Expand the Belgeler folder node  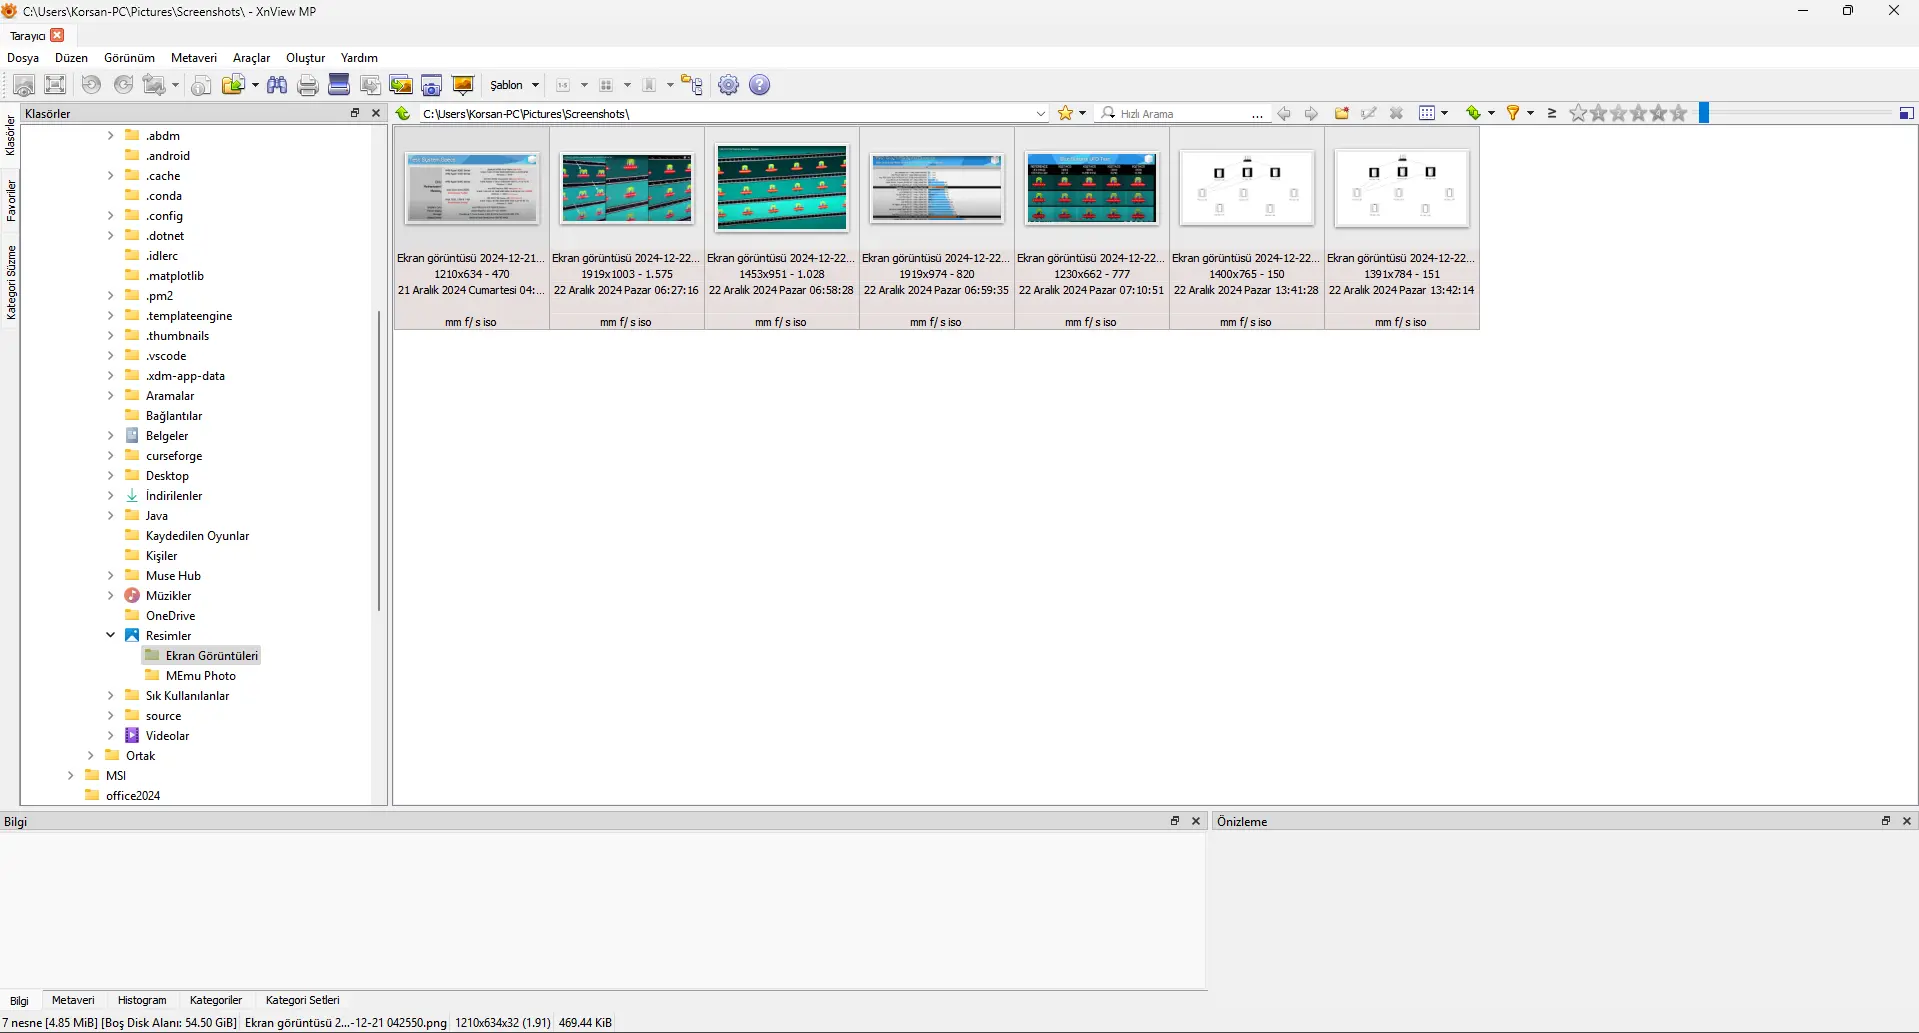(x=111, y=435)
